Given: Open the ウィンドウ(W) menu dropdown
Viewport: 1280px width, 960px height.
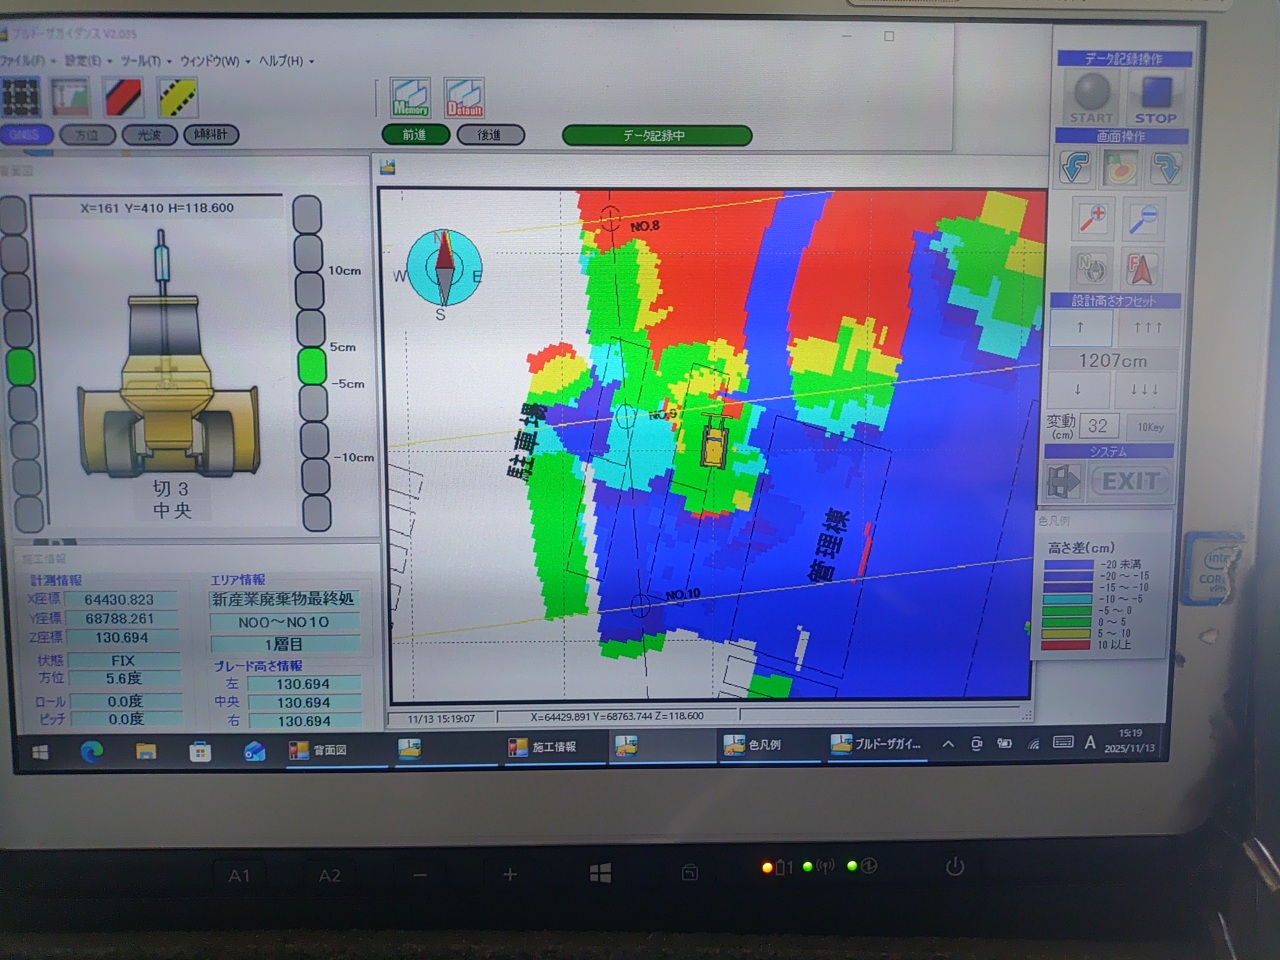Looking at the screenshot, I should (x=211, y=62).
